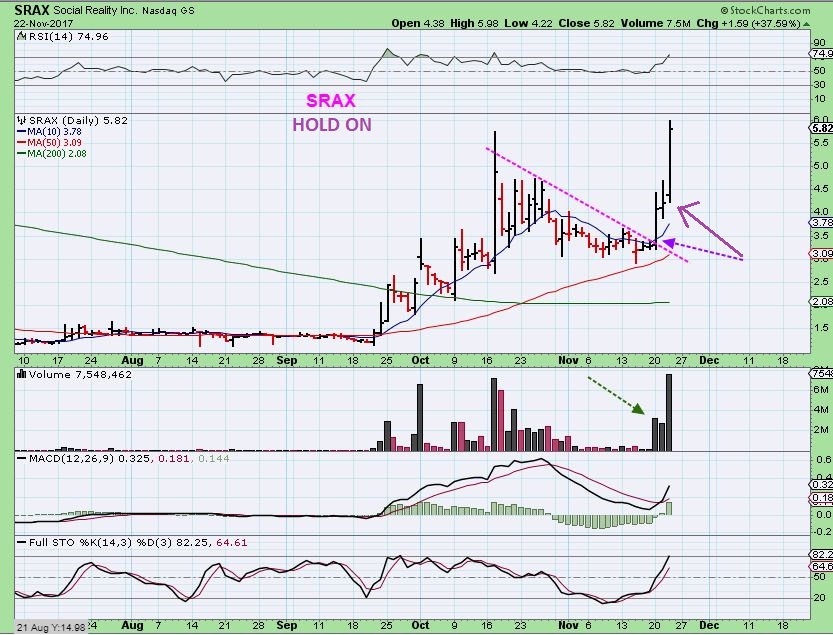The image size is (833, 635).
Task: Click the 50 level on stochastic axis
Action: pyautogui.click(x=819, y=577)
